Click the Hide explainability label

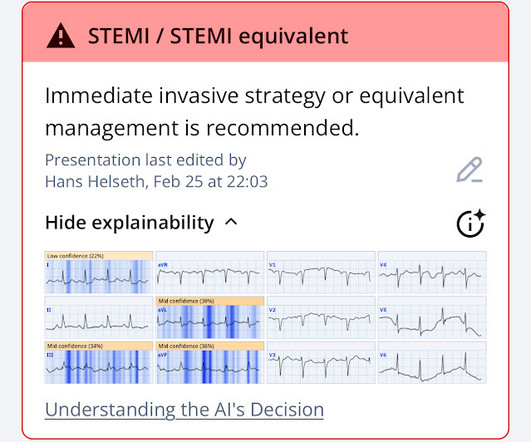tap(129, 223)
